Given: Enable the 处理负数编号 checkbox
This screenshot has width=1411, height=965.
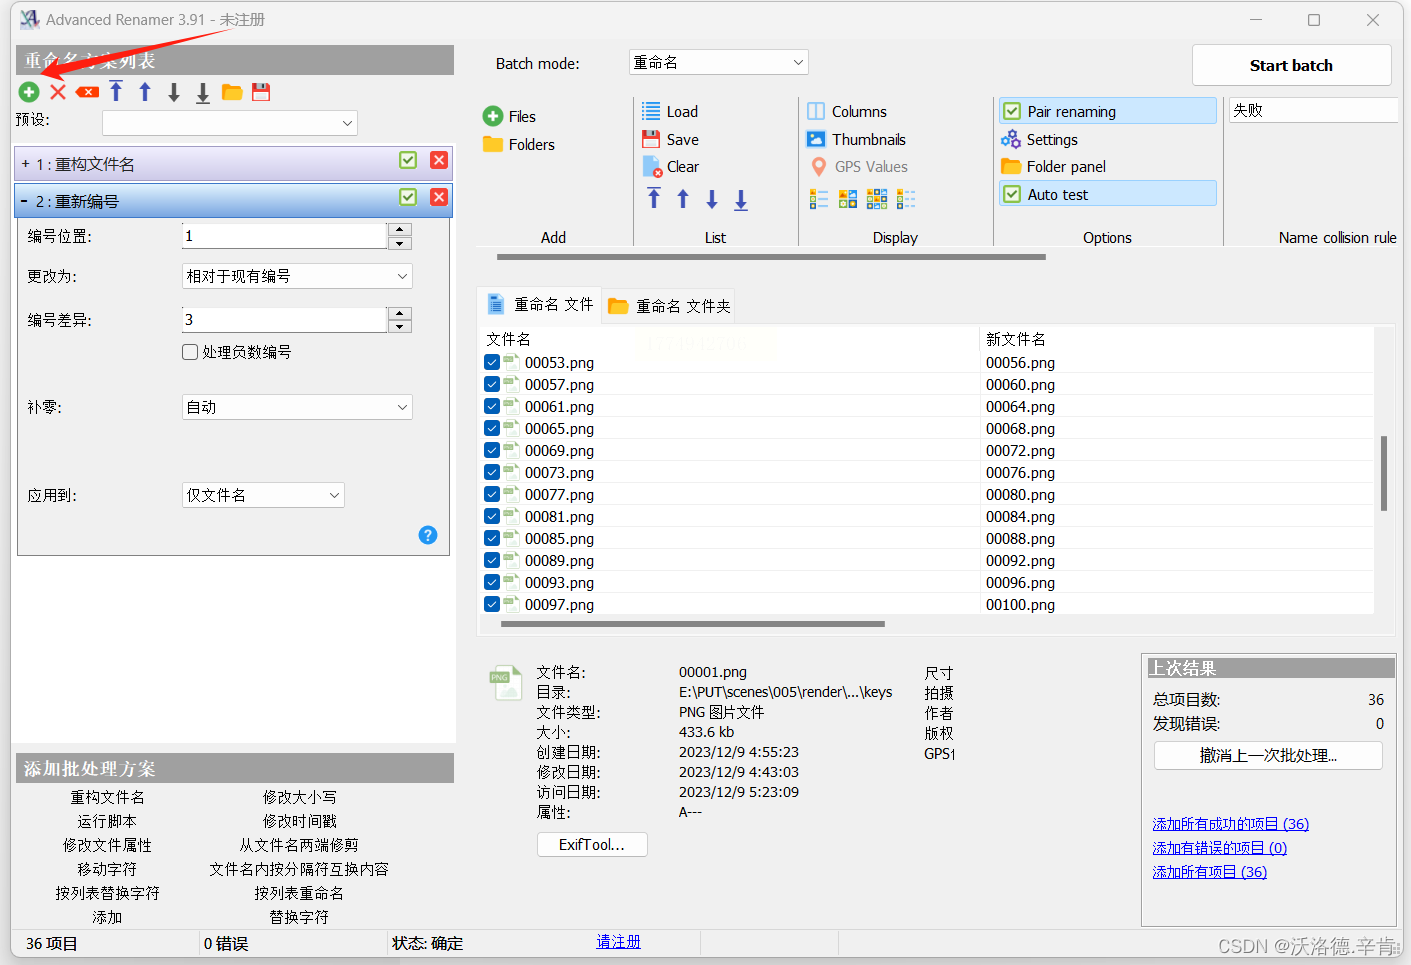Looking at the screenshot, I should [x=190, y=352].
